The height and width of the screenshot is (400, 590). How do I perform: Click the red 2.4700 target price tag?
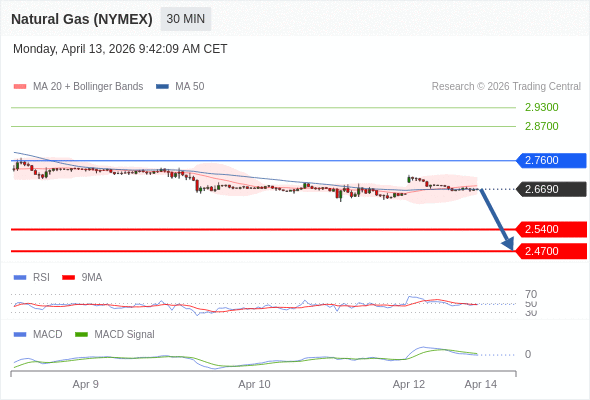pyautogui.click(x=551, y=251)
